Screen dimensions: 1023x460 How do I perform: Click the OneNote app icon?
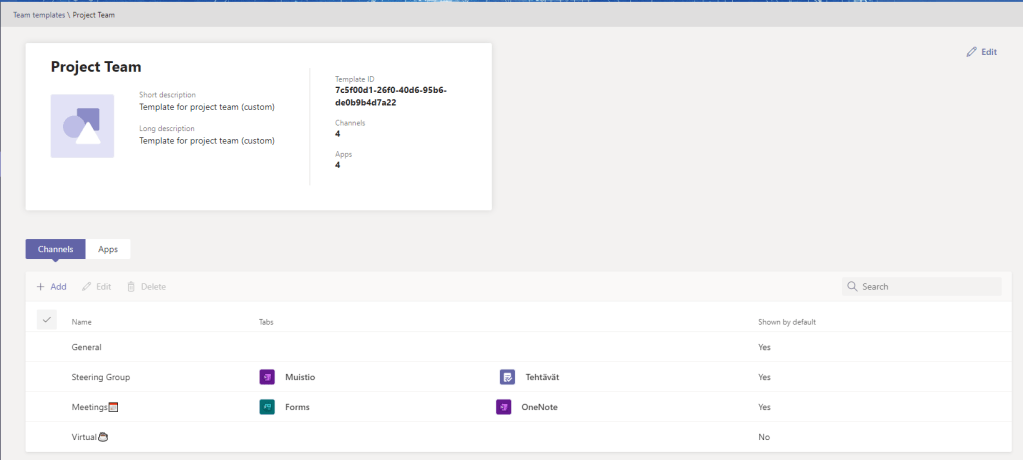tap(504, 407)
